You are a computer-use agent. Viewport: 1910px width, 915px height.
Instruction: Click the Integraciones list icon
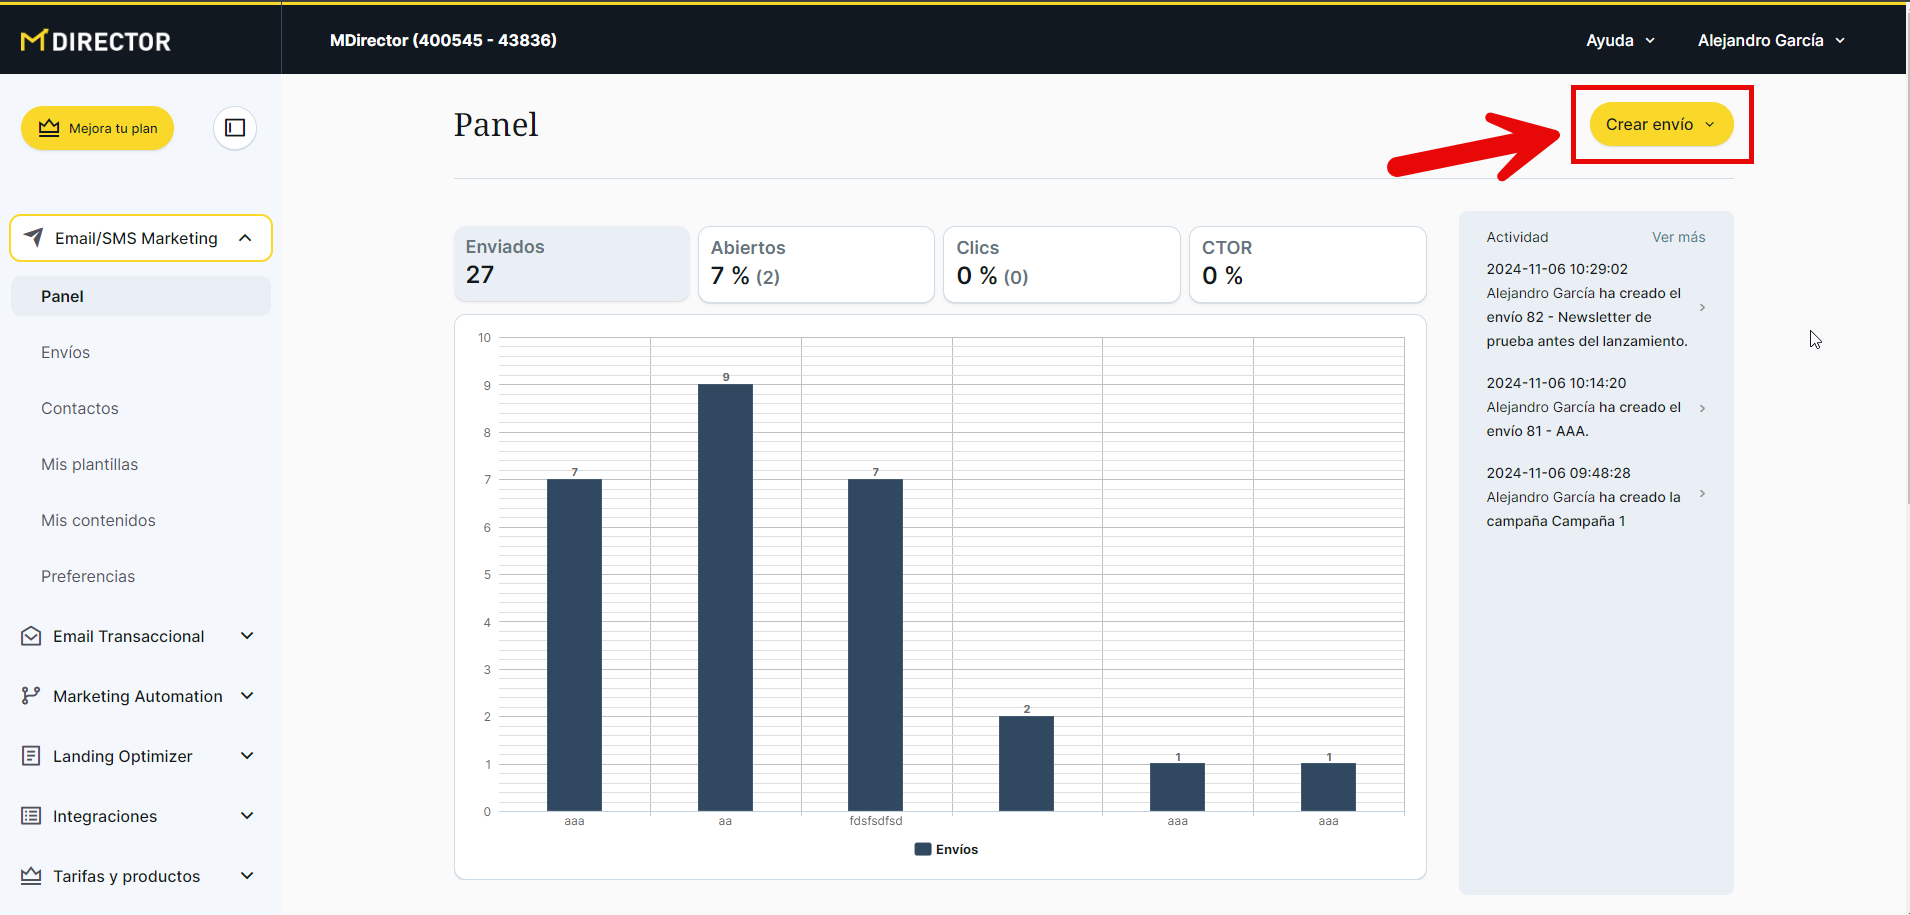pyautogui.click(x=31, y=816)
